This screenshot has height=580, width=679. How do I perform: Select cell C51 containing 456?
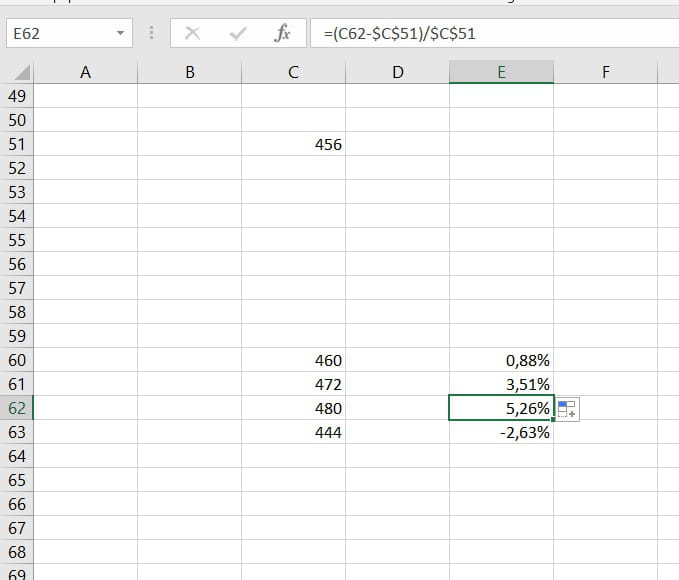293,144
